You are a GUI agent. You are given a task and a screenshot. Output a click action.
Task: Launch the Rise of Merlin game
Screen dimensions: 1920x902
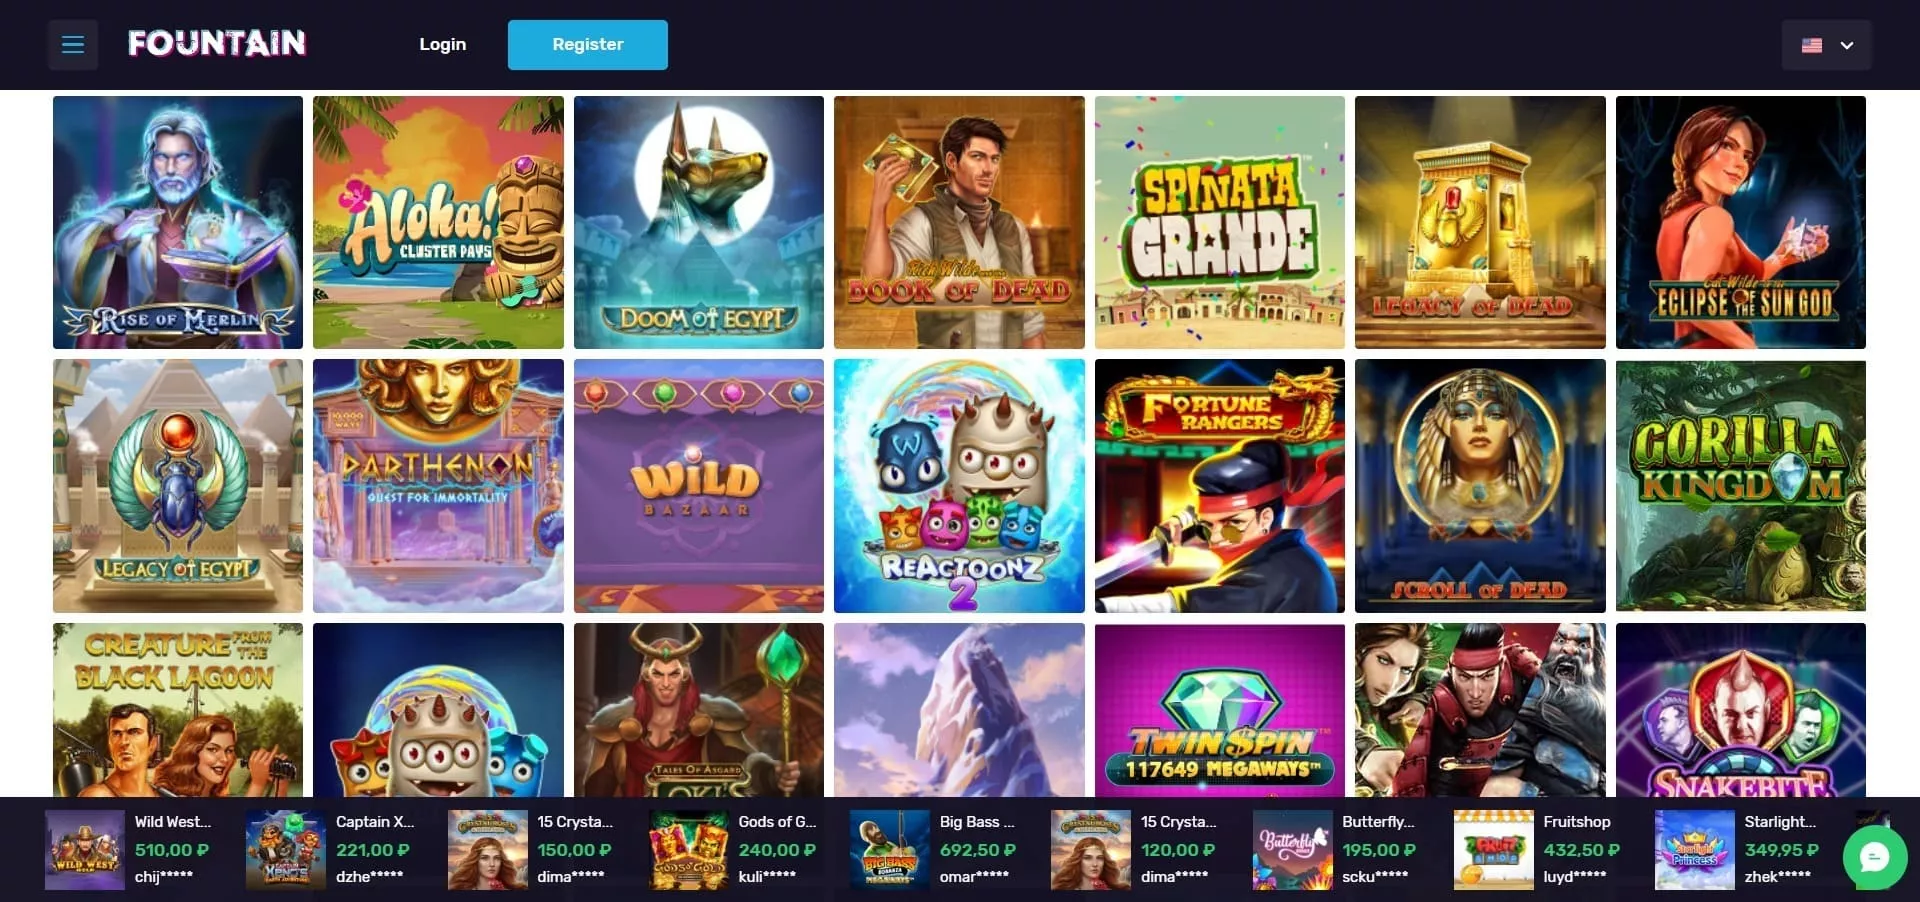[178, 222]
